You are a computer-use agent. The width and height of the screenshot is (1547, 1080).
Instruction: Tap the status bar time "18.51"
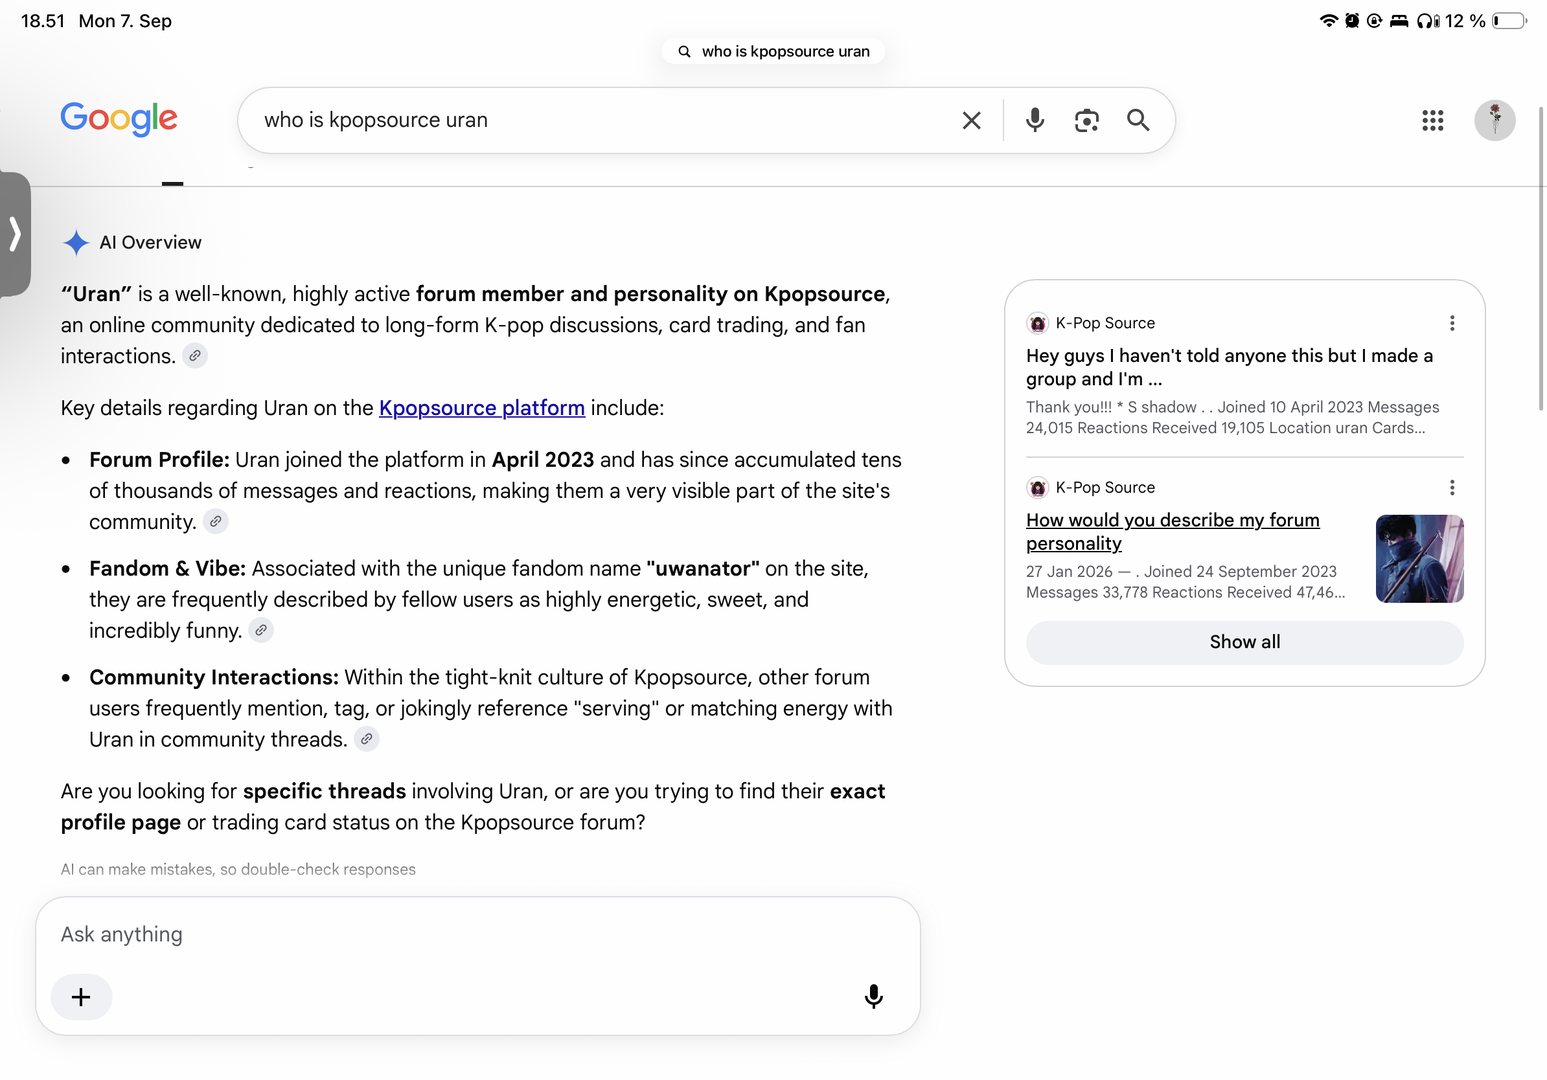tap(43, 21)
